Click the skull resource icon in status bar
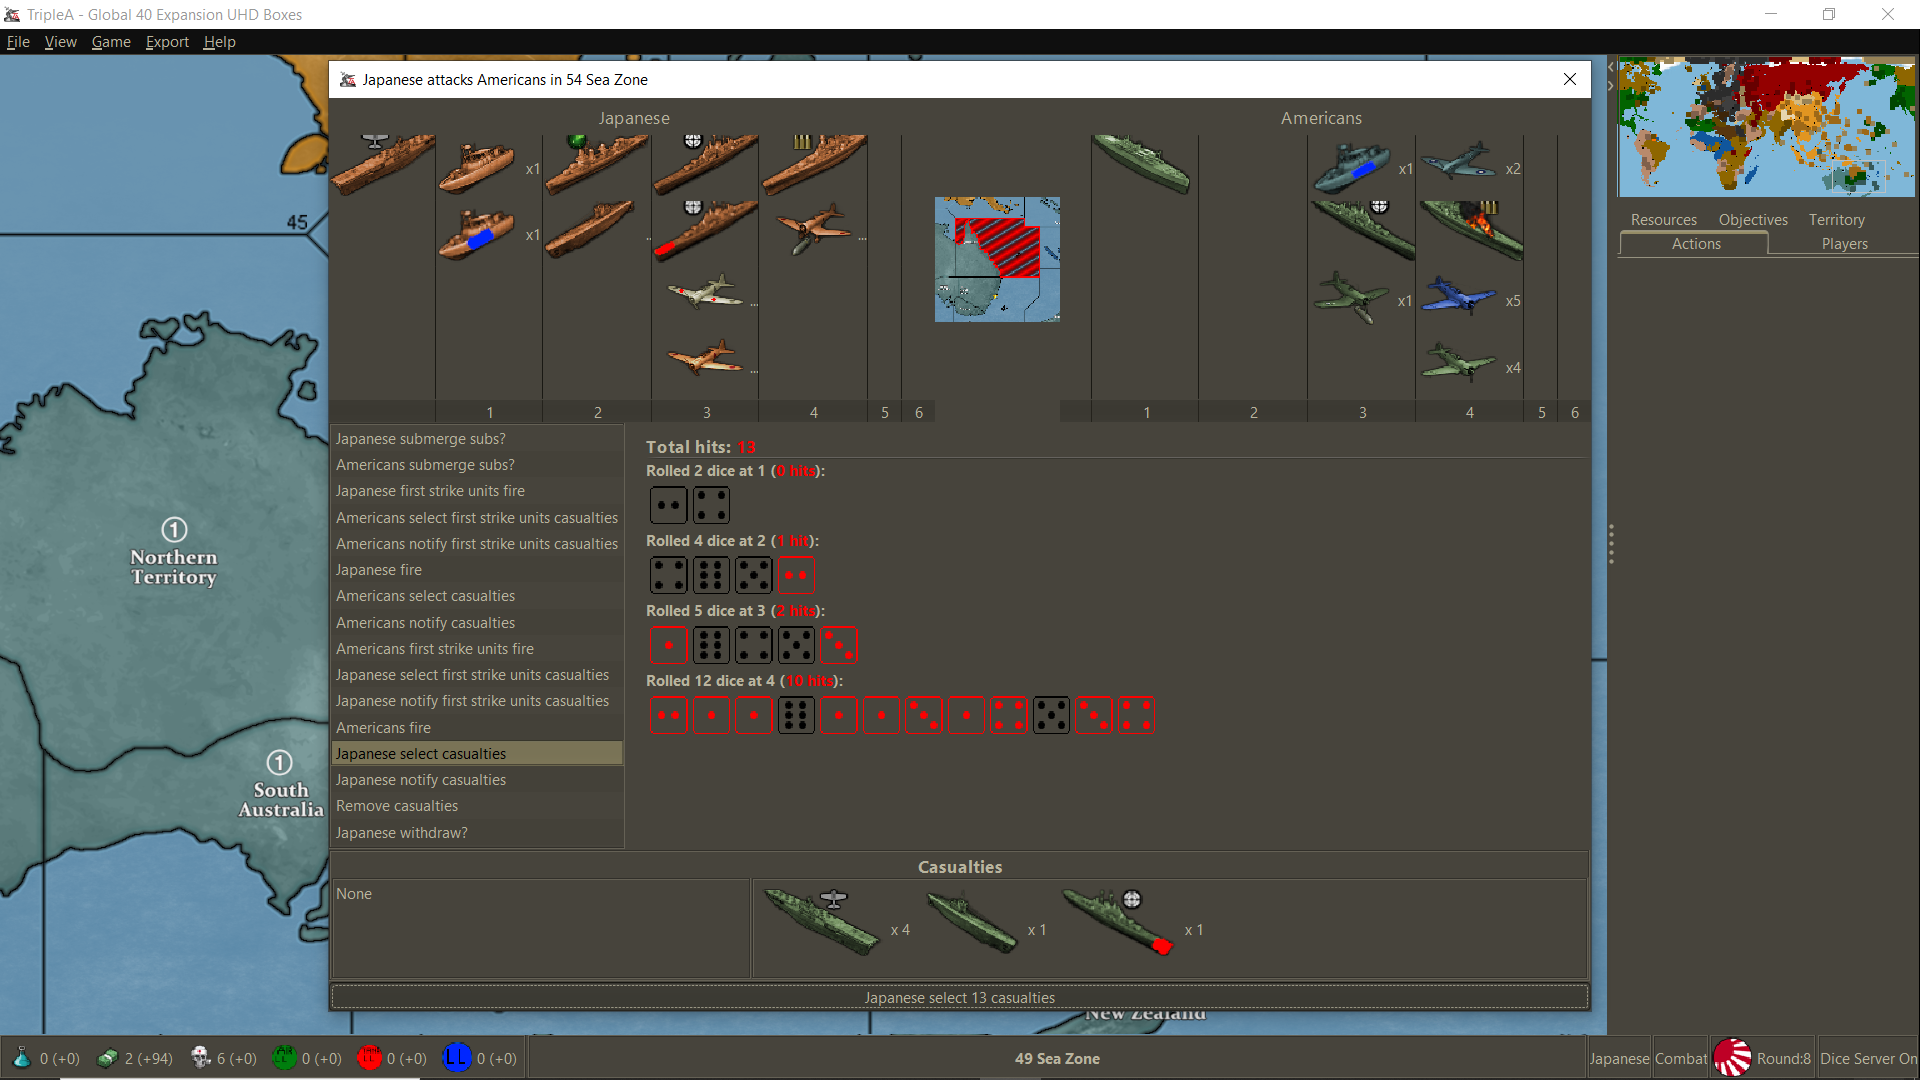This screenshot has height=1080, width=1920. [x=200, y=1058]
